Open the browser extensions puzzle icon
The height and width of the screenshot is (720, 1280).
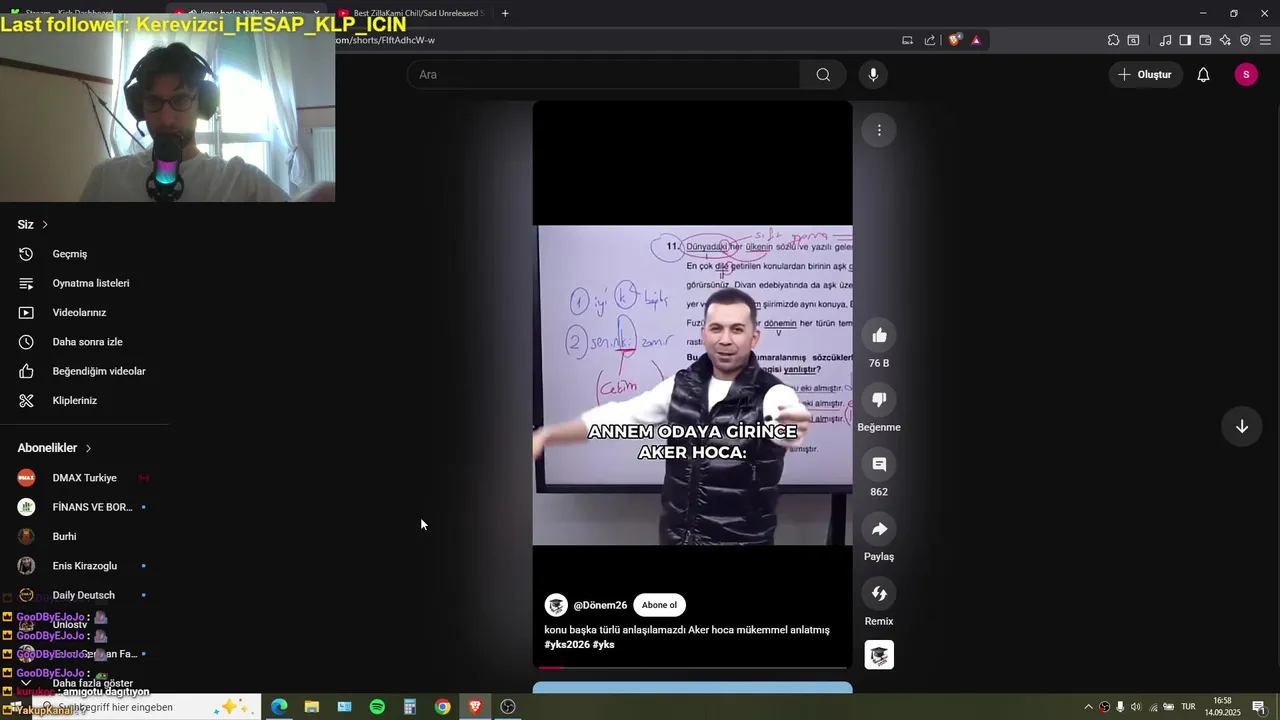point(1113,40)
